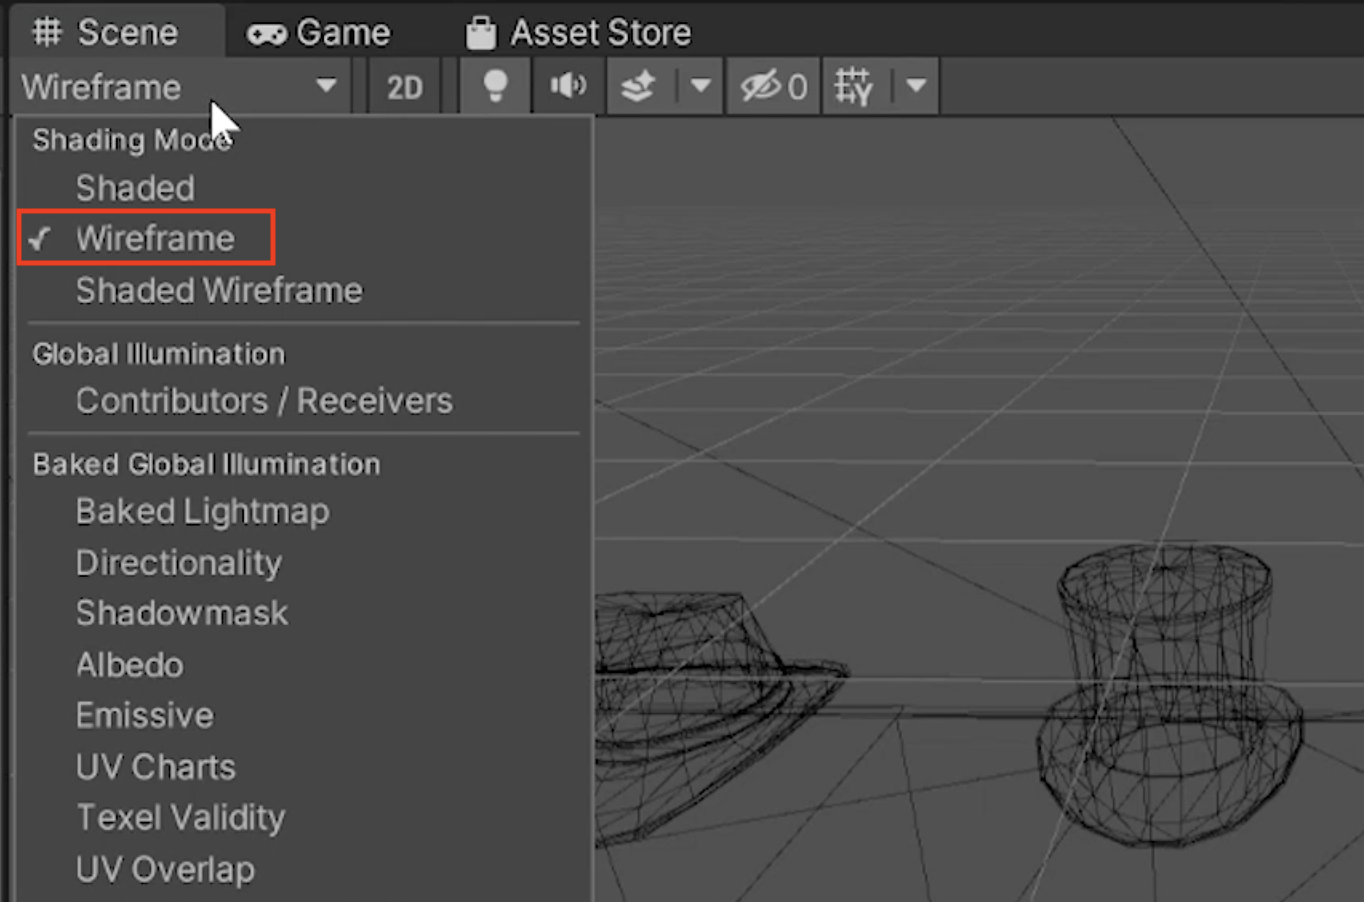This screenshot has width=1364, height=902.
Task: Select the Albedo view option
Action: [129, 665]
